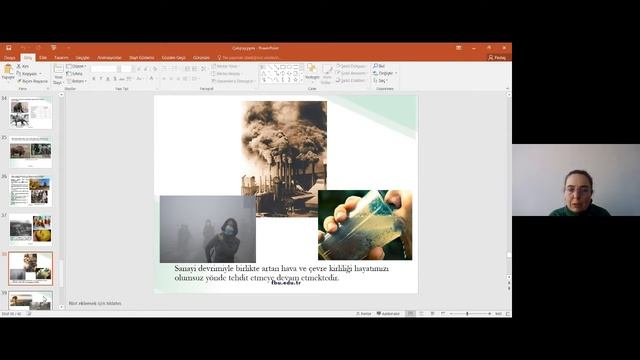Toggle the Notlar notes pane
The height and width of the screenshot is (360, 640).
(364, 314)
